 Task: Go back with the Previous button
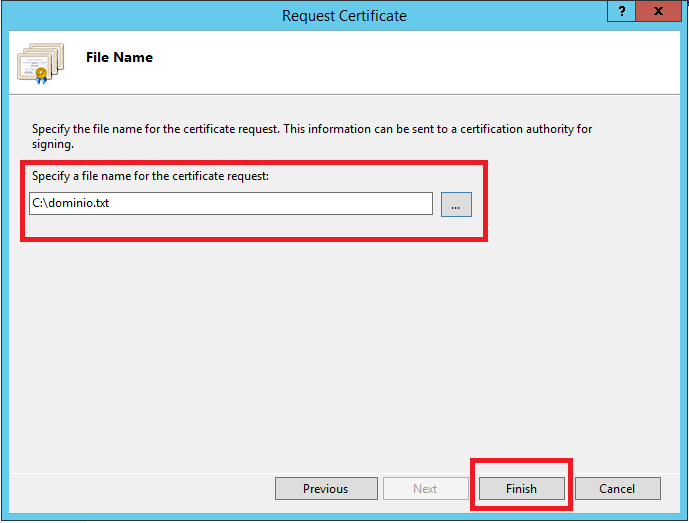coord(326,489)
